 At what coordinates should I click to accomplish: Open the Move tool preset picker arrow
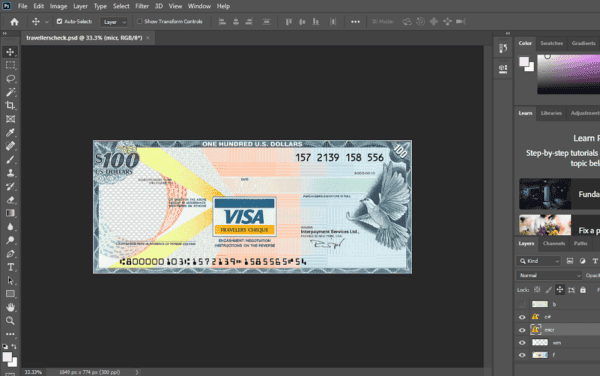click(x=46, y=22)
